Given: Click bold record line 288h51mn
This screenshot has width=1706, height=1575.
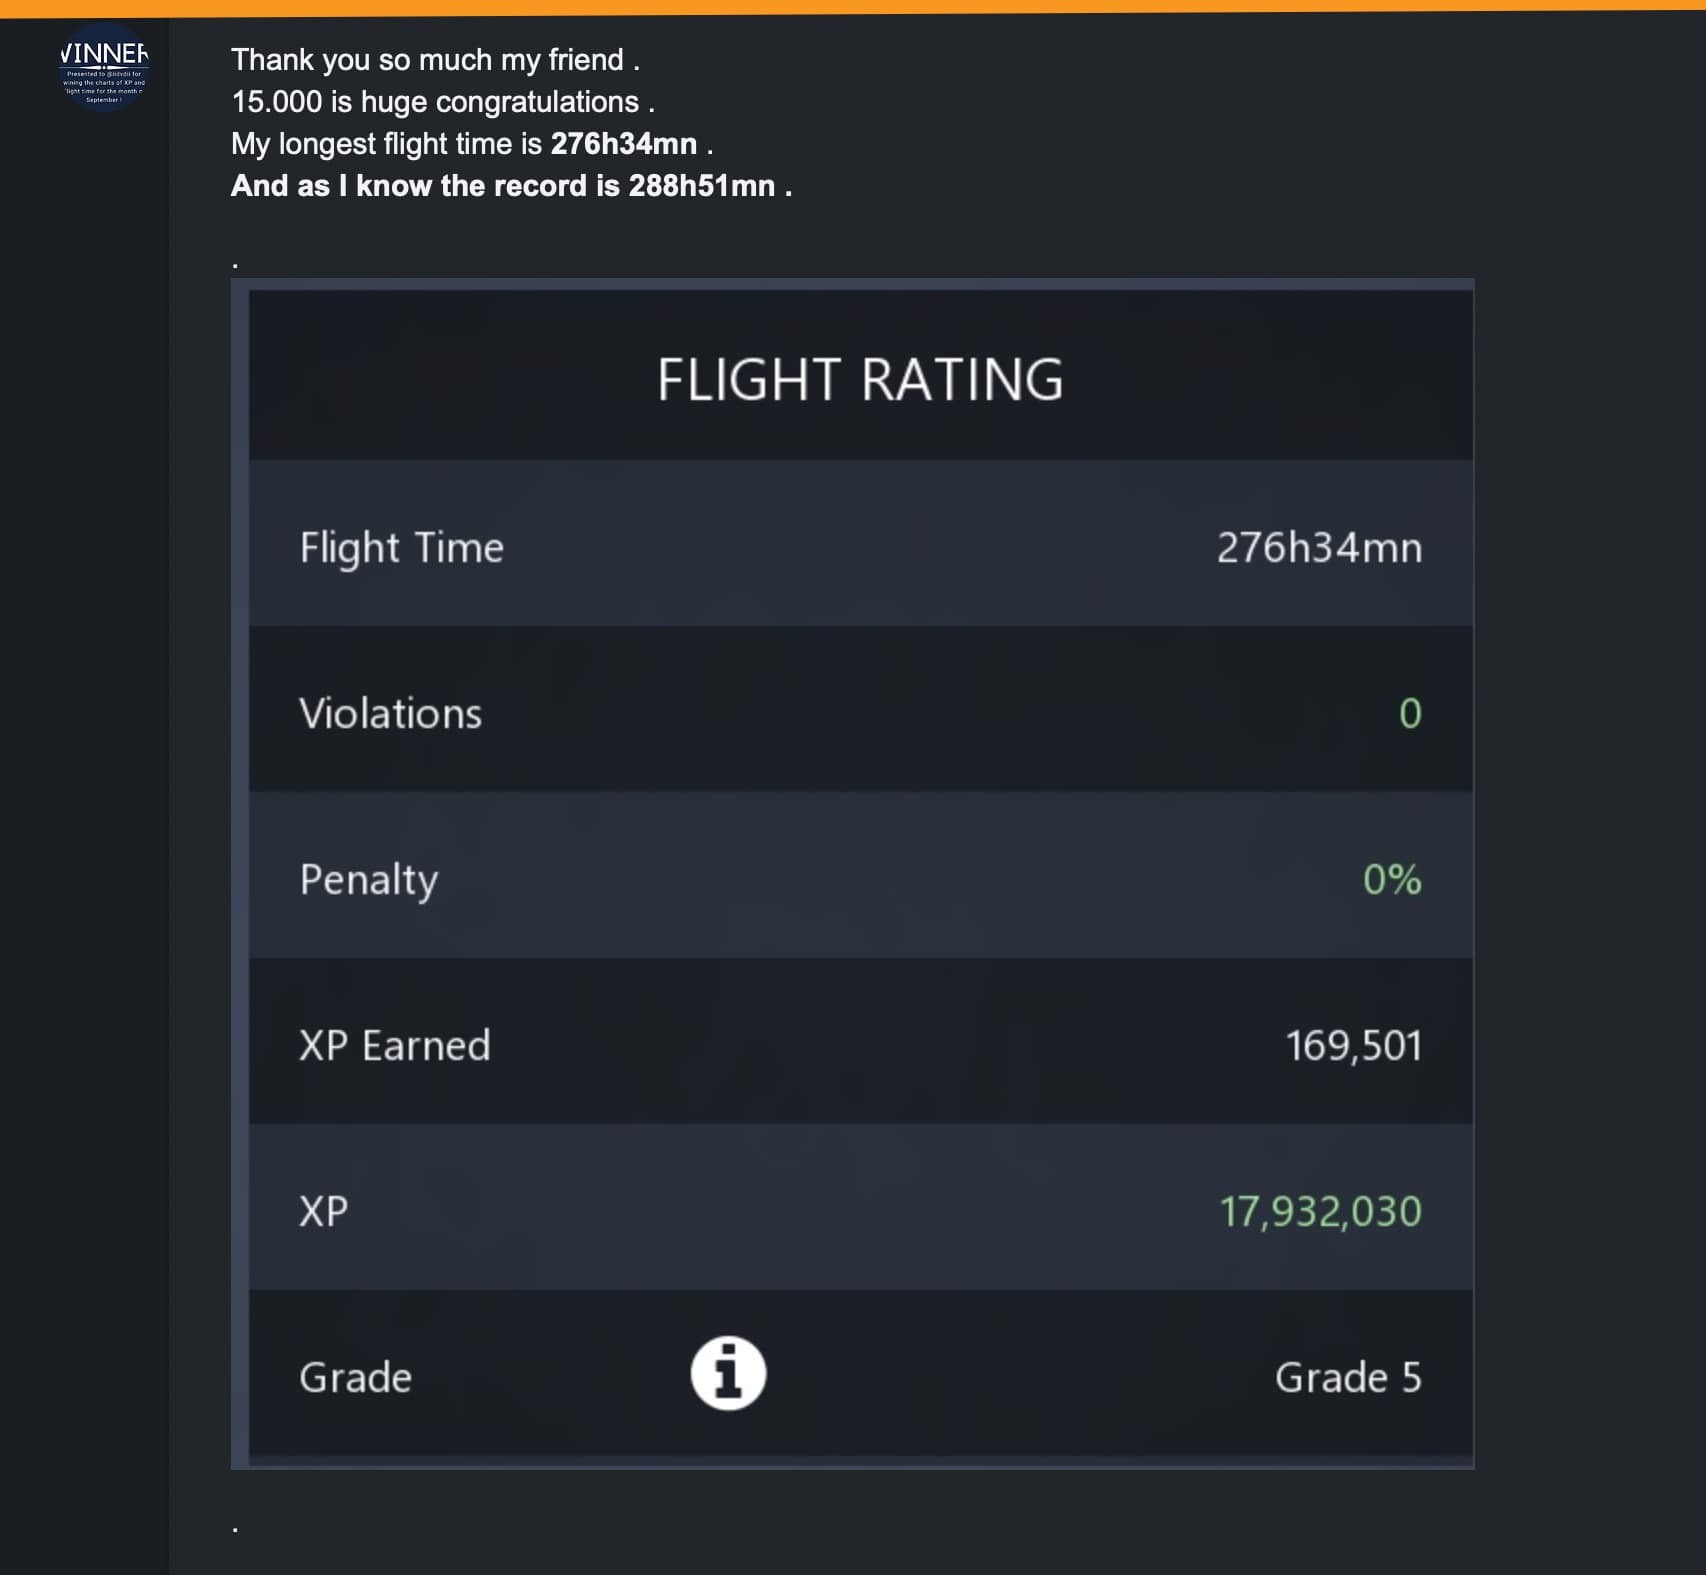Looking at the screenshot, I should [x=511, y=186].
